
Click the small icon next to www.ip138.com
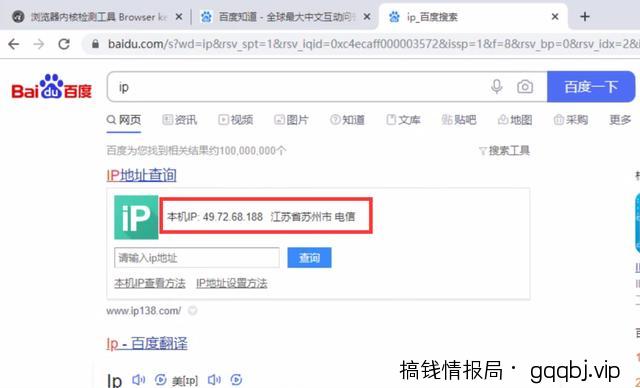click(193, 311)
